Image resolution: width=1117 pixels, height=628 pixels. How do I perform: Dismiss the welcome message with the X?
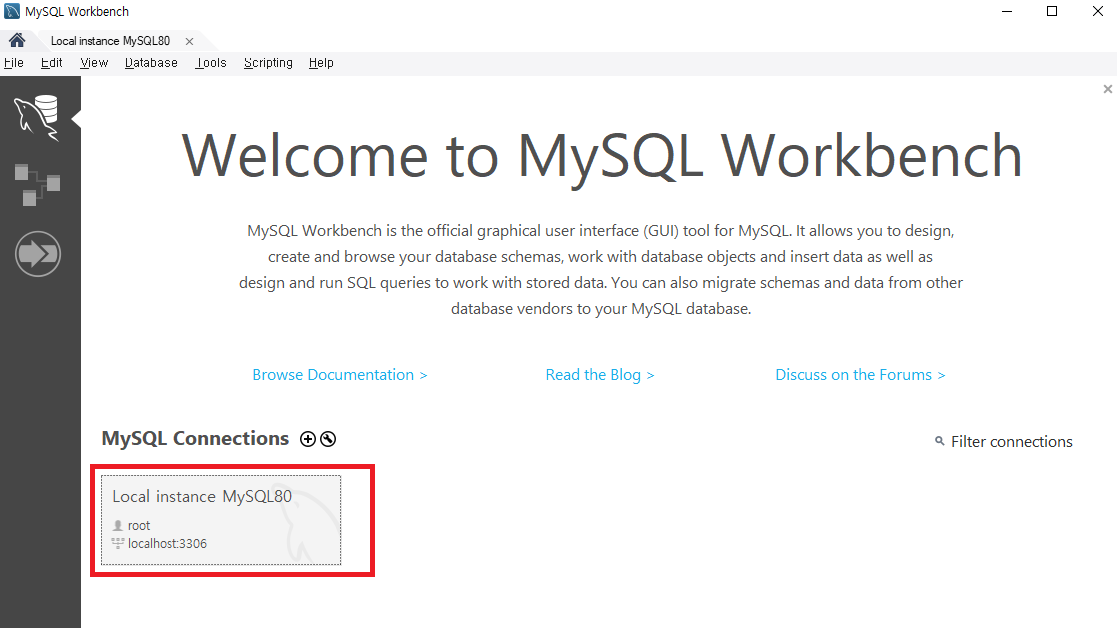click(1108, 89)
